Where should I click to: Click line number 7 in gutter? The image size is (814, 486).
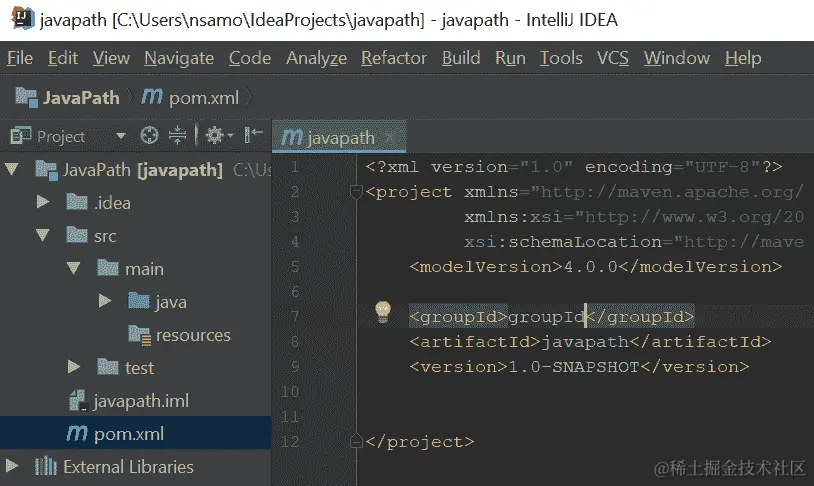tap(294, 316)
